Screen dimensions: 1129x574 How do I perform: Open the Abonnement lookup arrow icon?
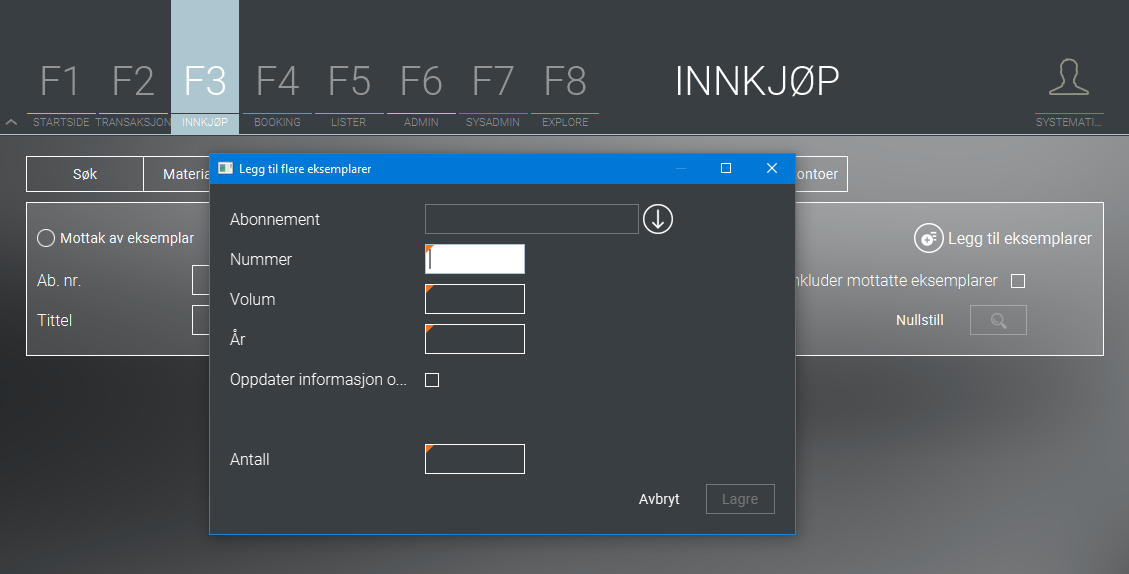pyautogui.click(x=657, y=219)
